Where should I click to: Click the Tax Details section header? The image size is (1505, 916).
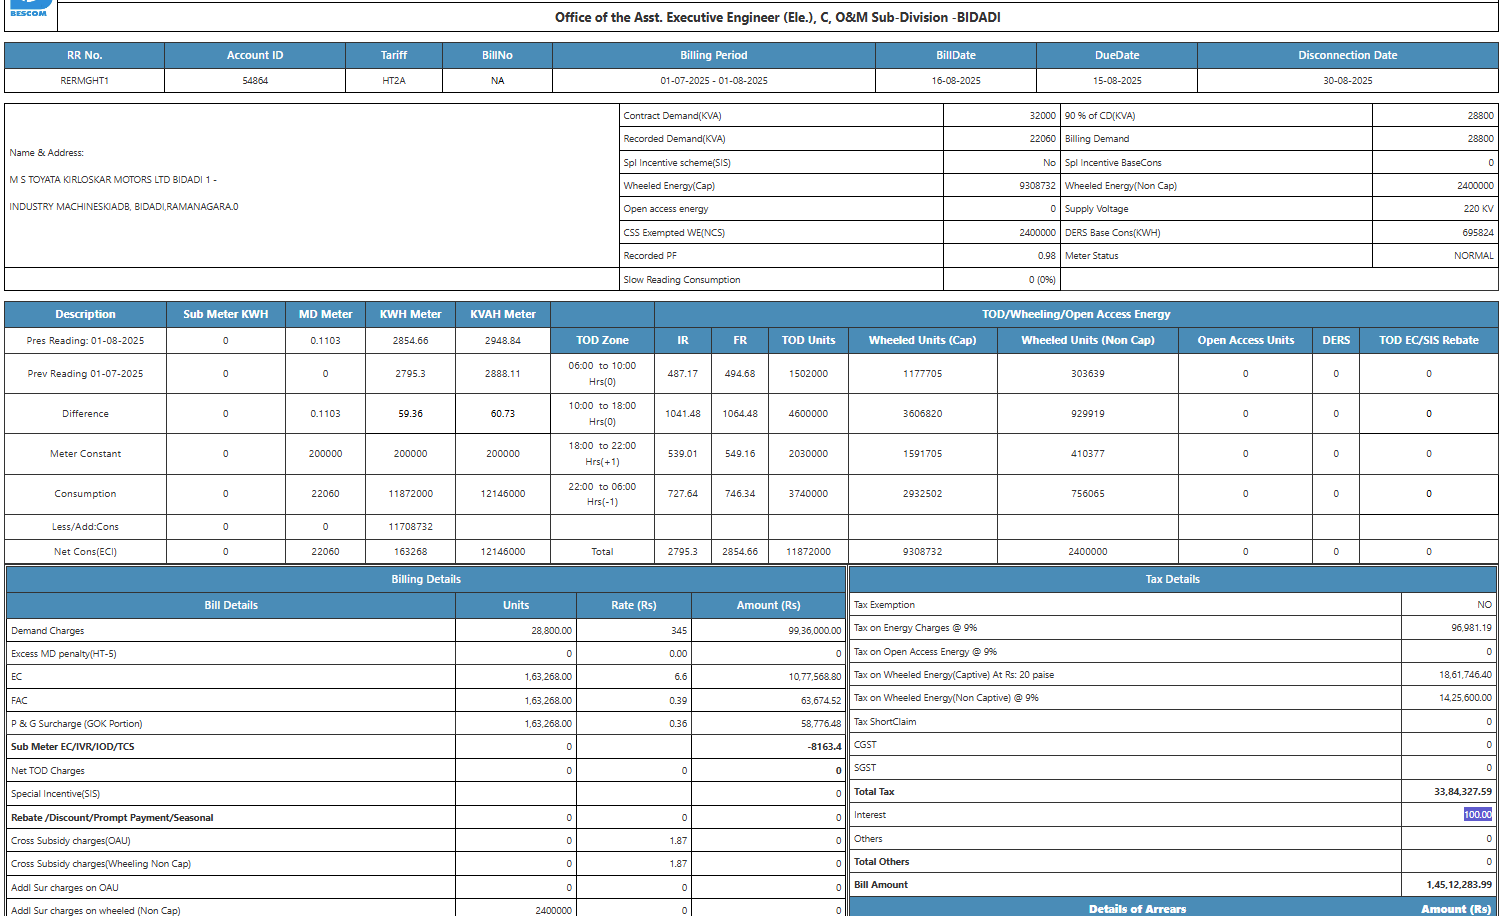[1172, 579]
